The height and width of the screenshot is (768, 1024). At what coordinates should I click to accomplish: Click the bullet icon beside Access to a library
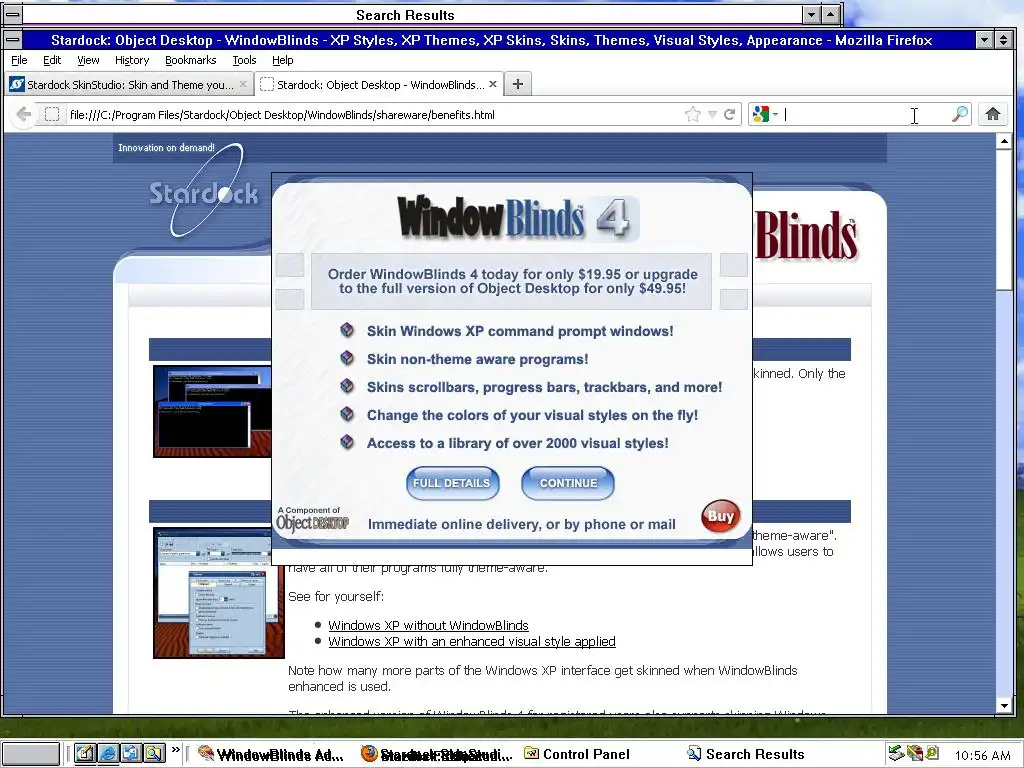[347, 442]
